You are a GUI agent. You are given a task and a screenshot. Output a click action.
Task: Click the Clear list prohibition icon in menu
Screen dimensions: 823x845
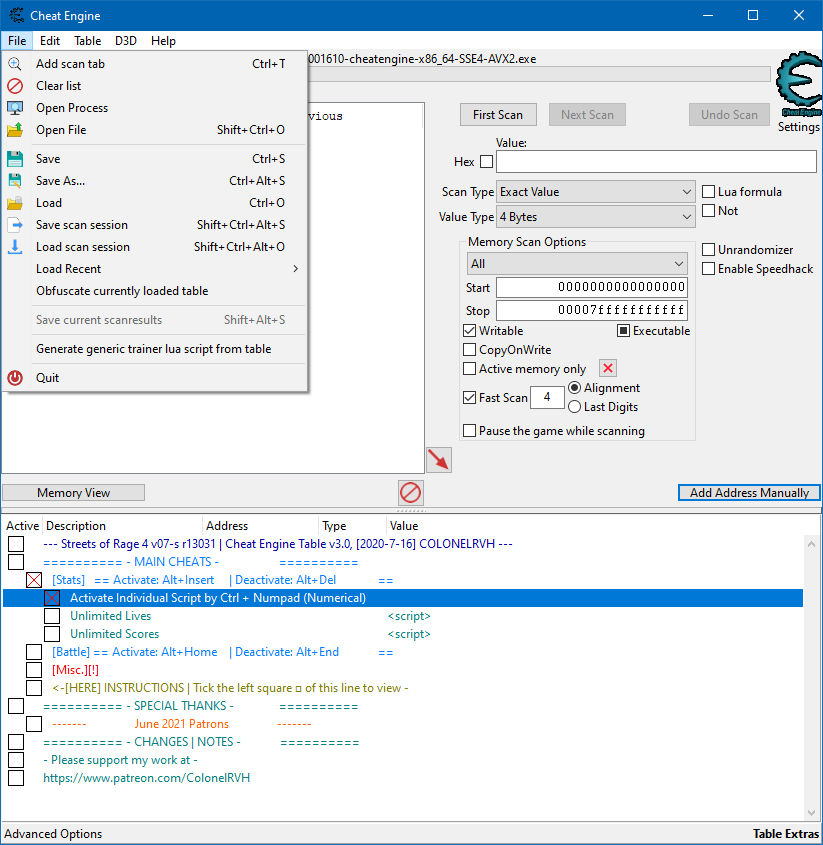pyautogui.click(x=15, y=86)
